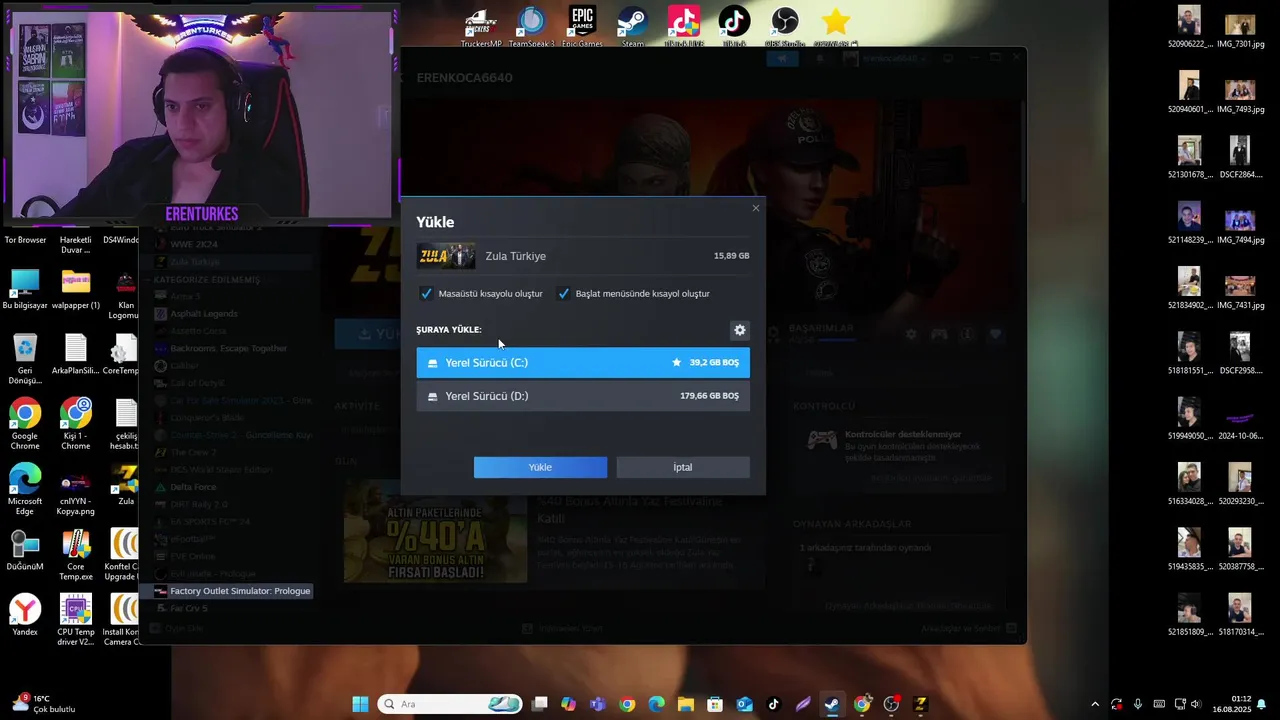1280x720 pixels.
Task: Select Microsoft Edge desktop icon
Action: (25, 489)
